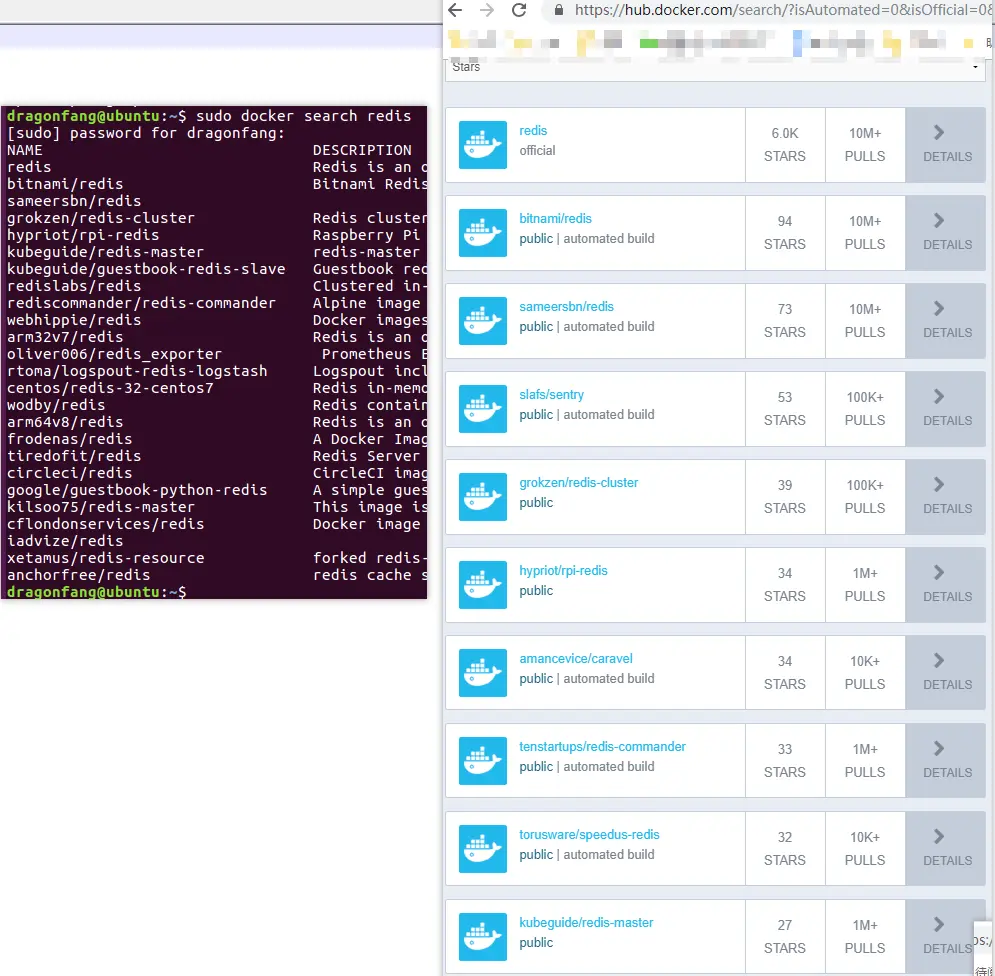Click the whale icon for slafs/sentry
This screenshot has height=976, width=995.
pyautogui.click(x=482, y=409)
